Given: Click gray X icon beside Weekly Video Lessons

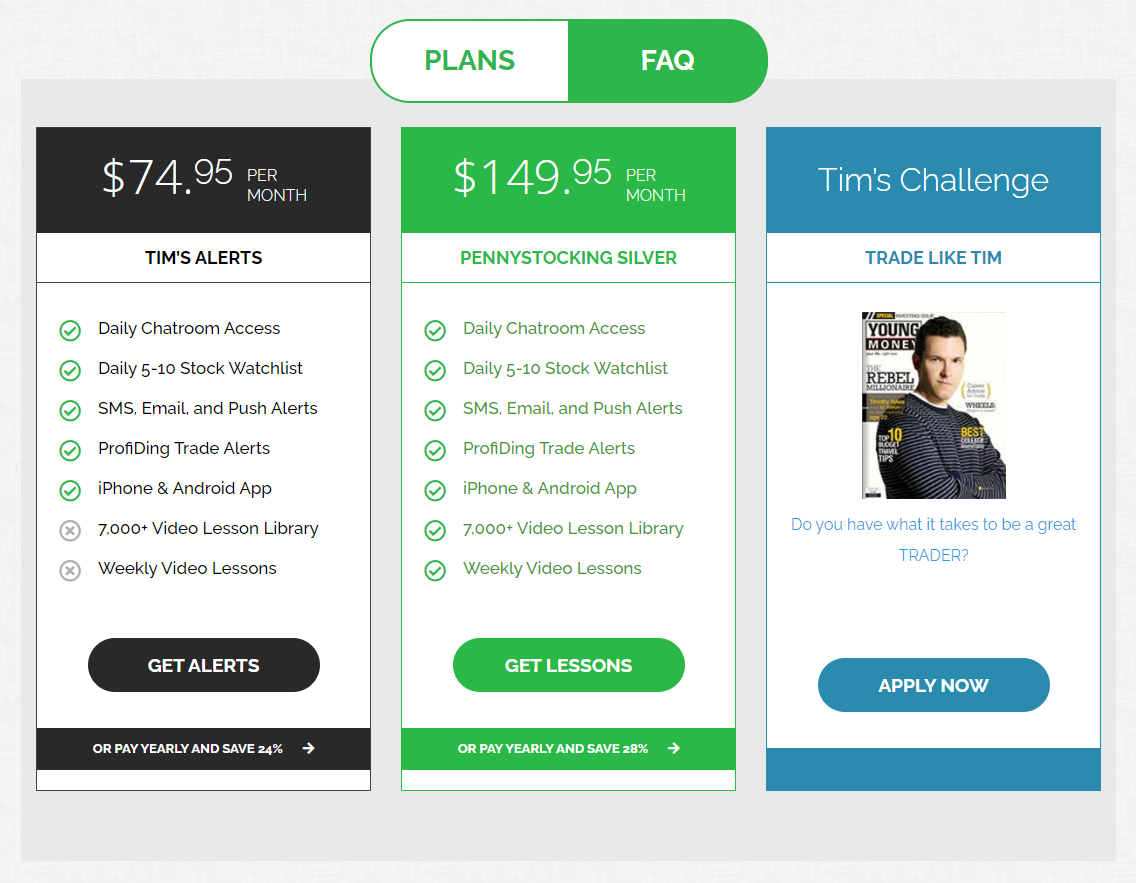Looking at the screenshot, I should [x=70, y=570].
